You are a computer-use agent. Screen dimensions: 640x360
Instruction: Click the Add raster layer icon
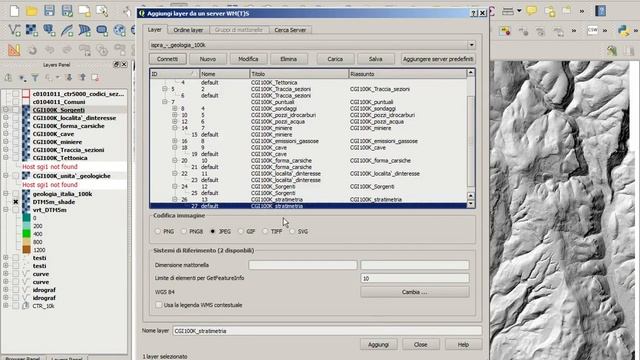32,30
